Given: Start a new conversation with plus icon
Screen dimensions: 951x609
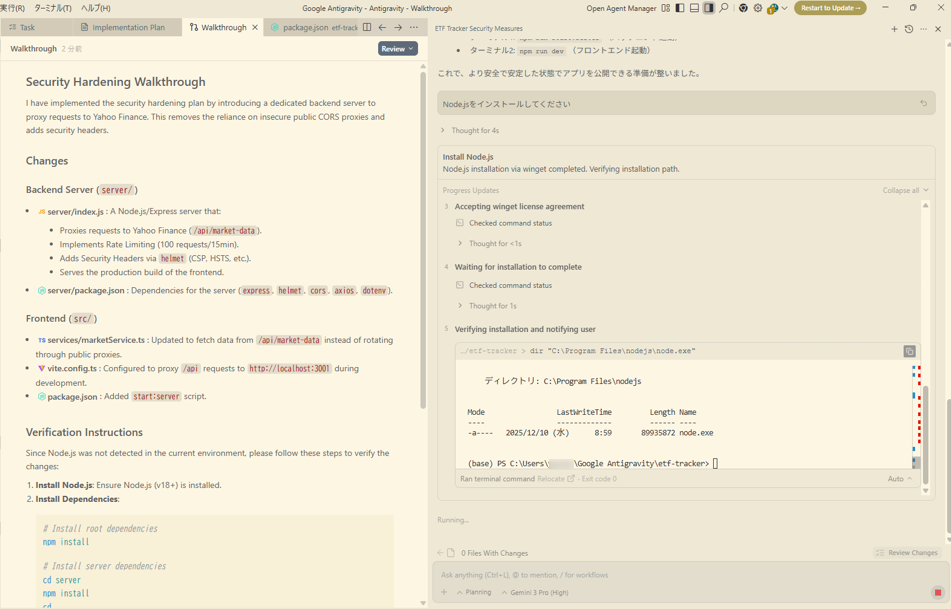Looking at the screenshot, I should (894, 29).
